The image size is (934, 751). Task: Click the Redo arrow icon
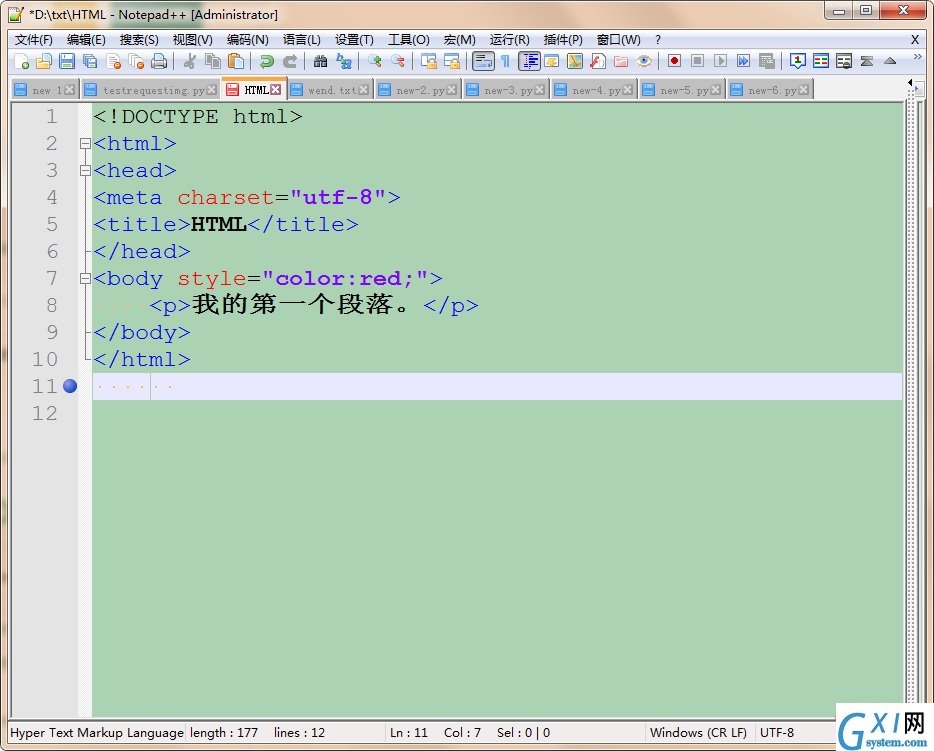pos(289,61)
